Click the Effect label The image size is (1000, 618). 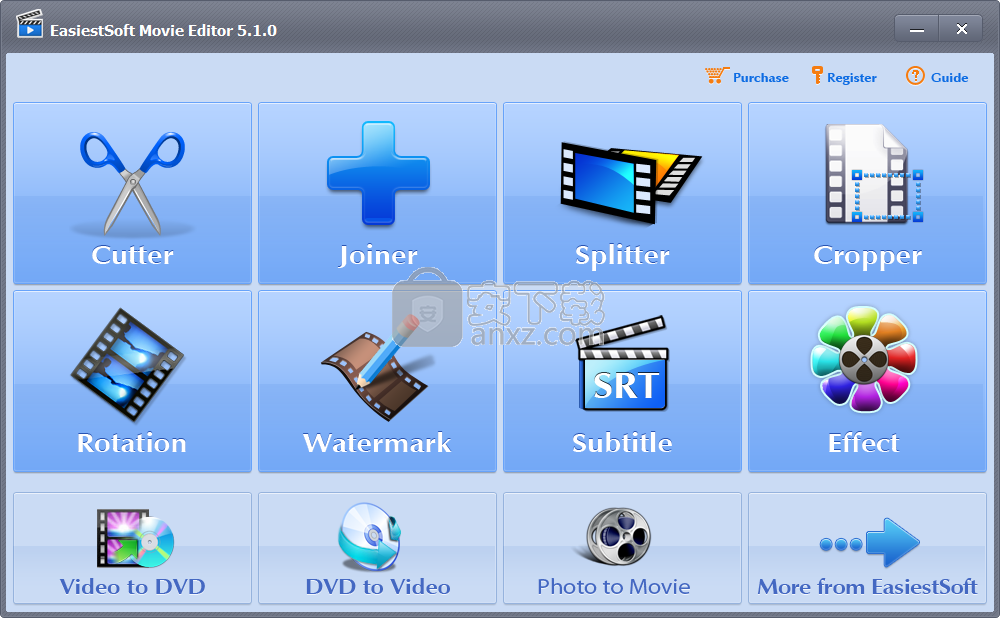tap(864, 443)
